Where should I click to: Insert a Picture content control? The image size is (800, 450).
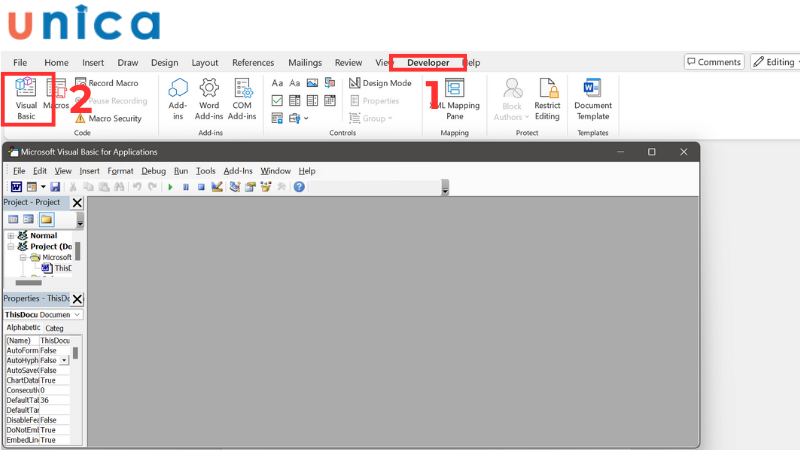coord(312,83)
